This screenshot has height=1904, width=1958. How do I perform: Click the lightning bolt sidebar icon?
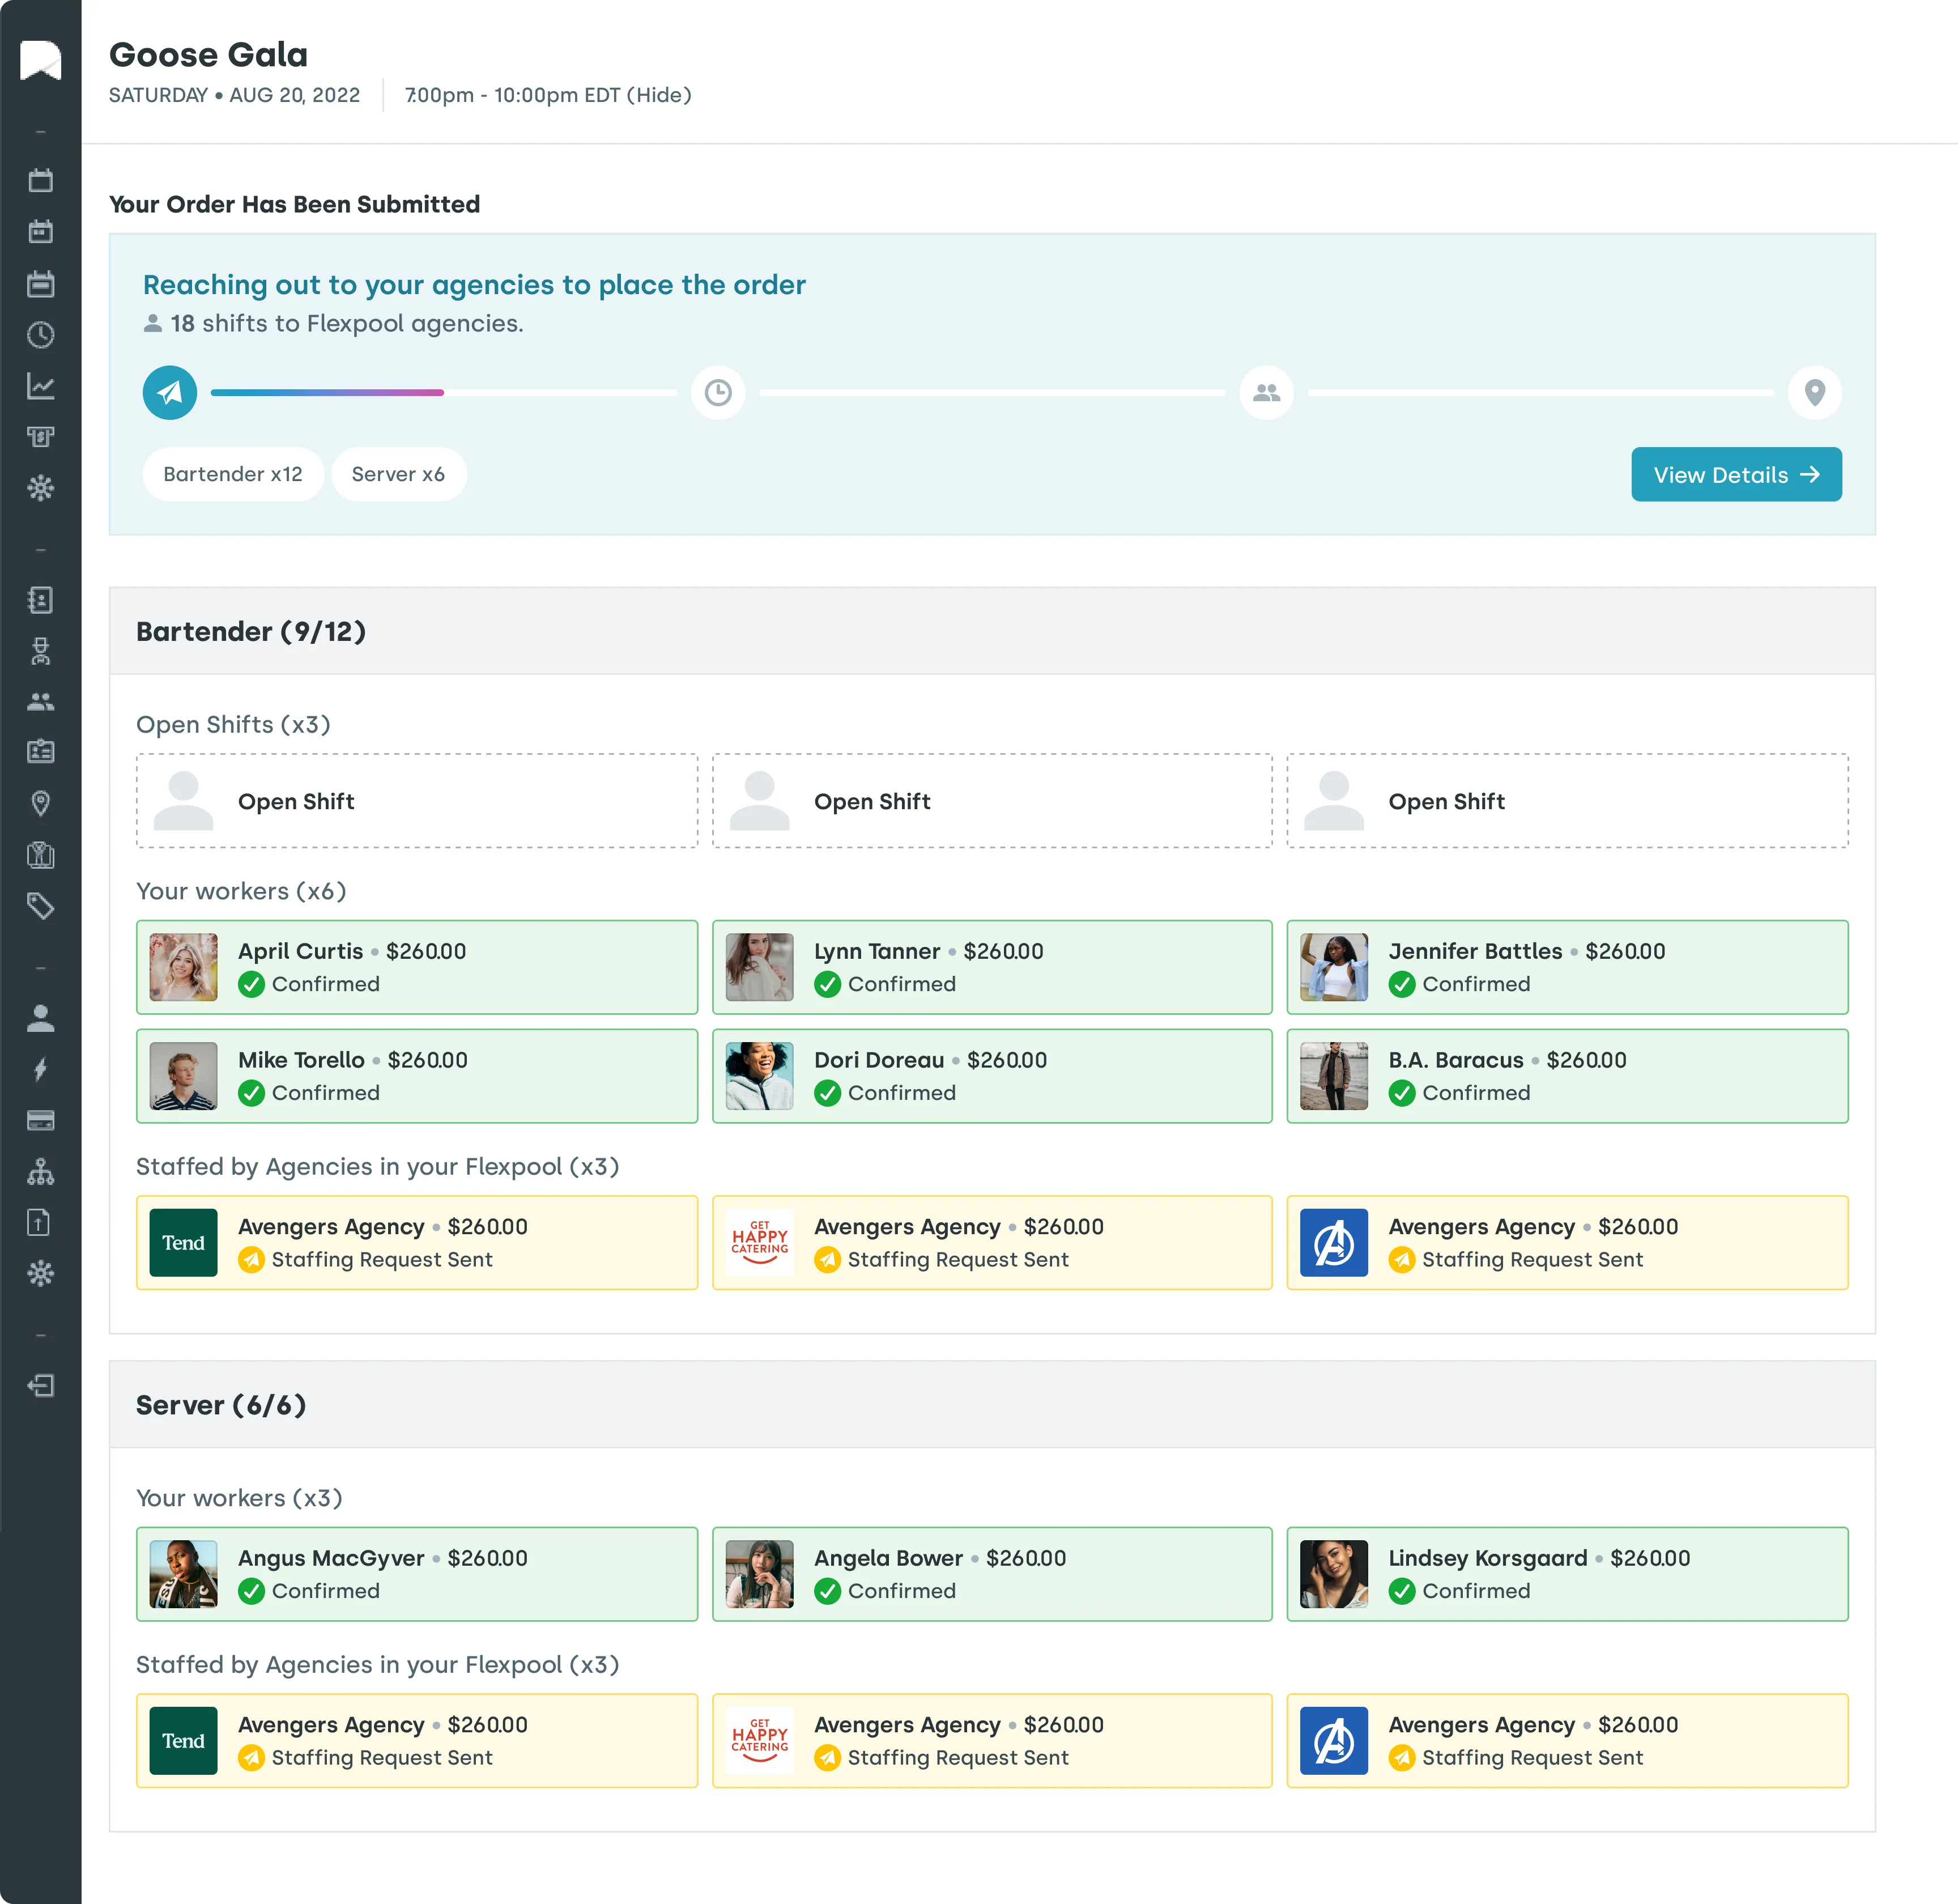(x=40, y=1069)
